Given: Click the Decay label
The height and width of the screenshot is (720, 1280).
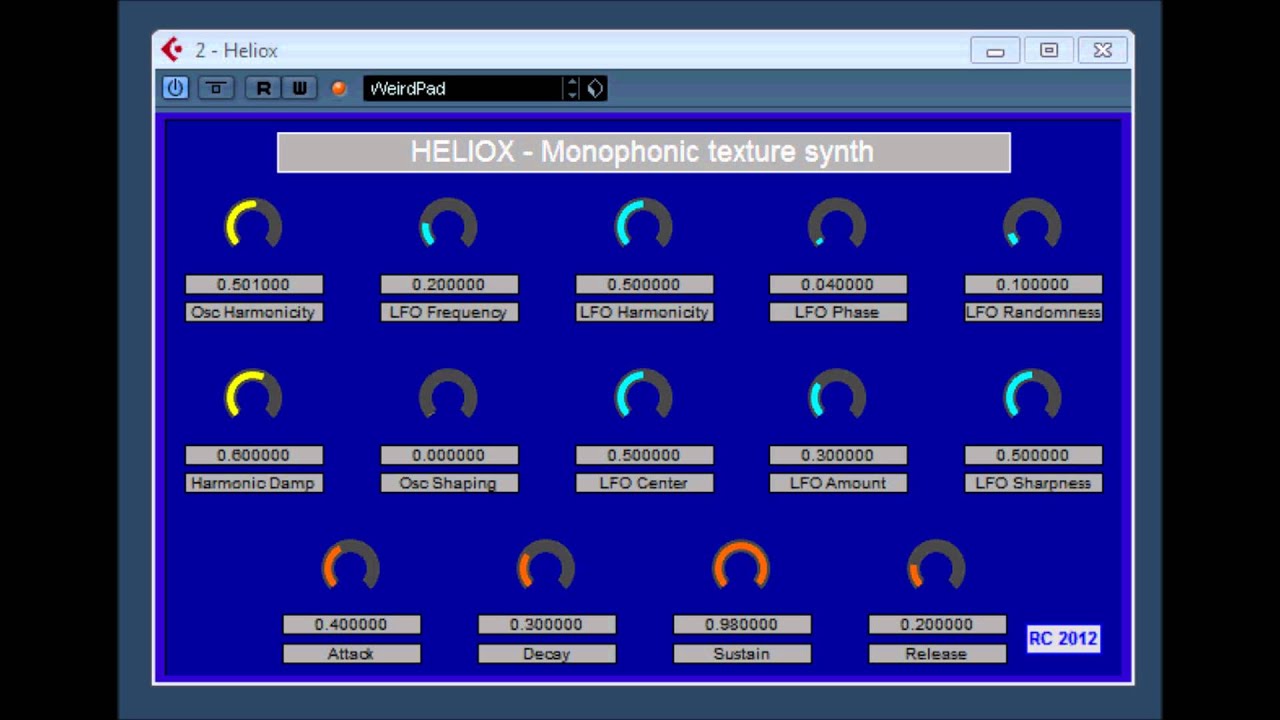Looking at the screenshot, I should tap(547, 653).
